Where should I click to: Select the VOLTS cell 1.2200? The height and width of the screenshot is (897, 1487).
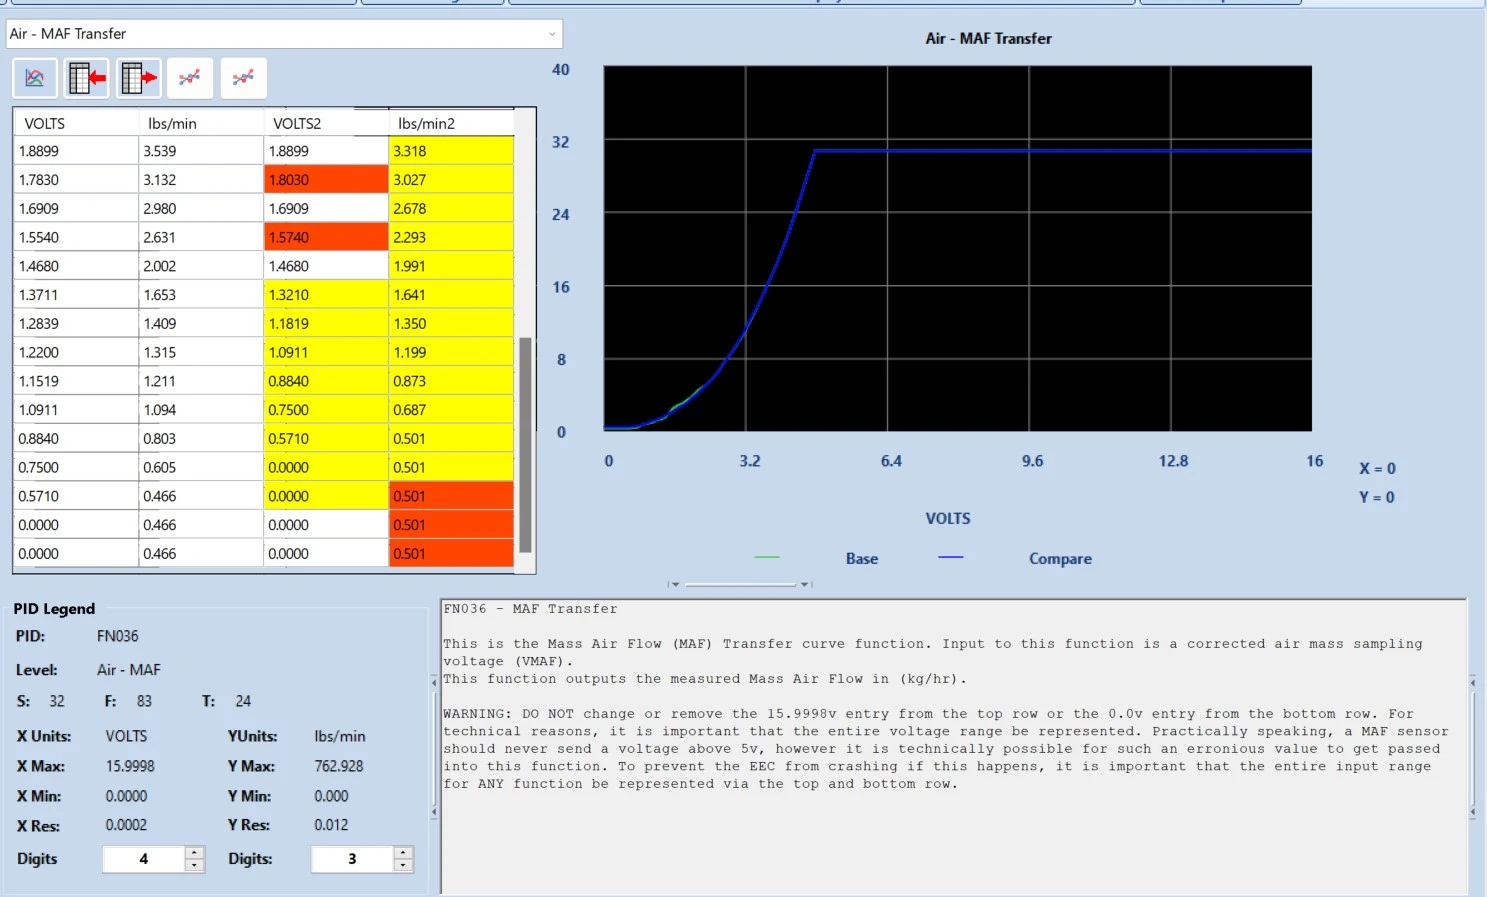(x=76, y=352)
